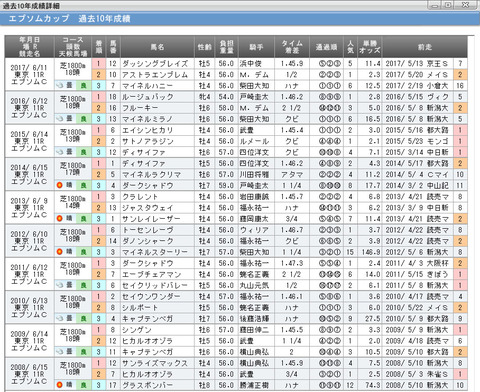The image size is (480, 392).
Task: Click the cloudy weather icon for 2017/6/11
Action: tap(60, 85)
